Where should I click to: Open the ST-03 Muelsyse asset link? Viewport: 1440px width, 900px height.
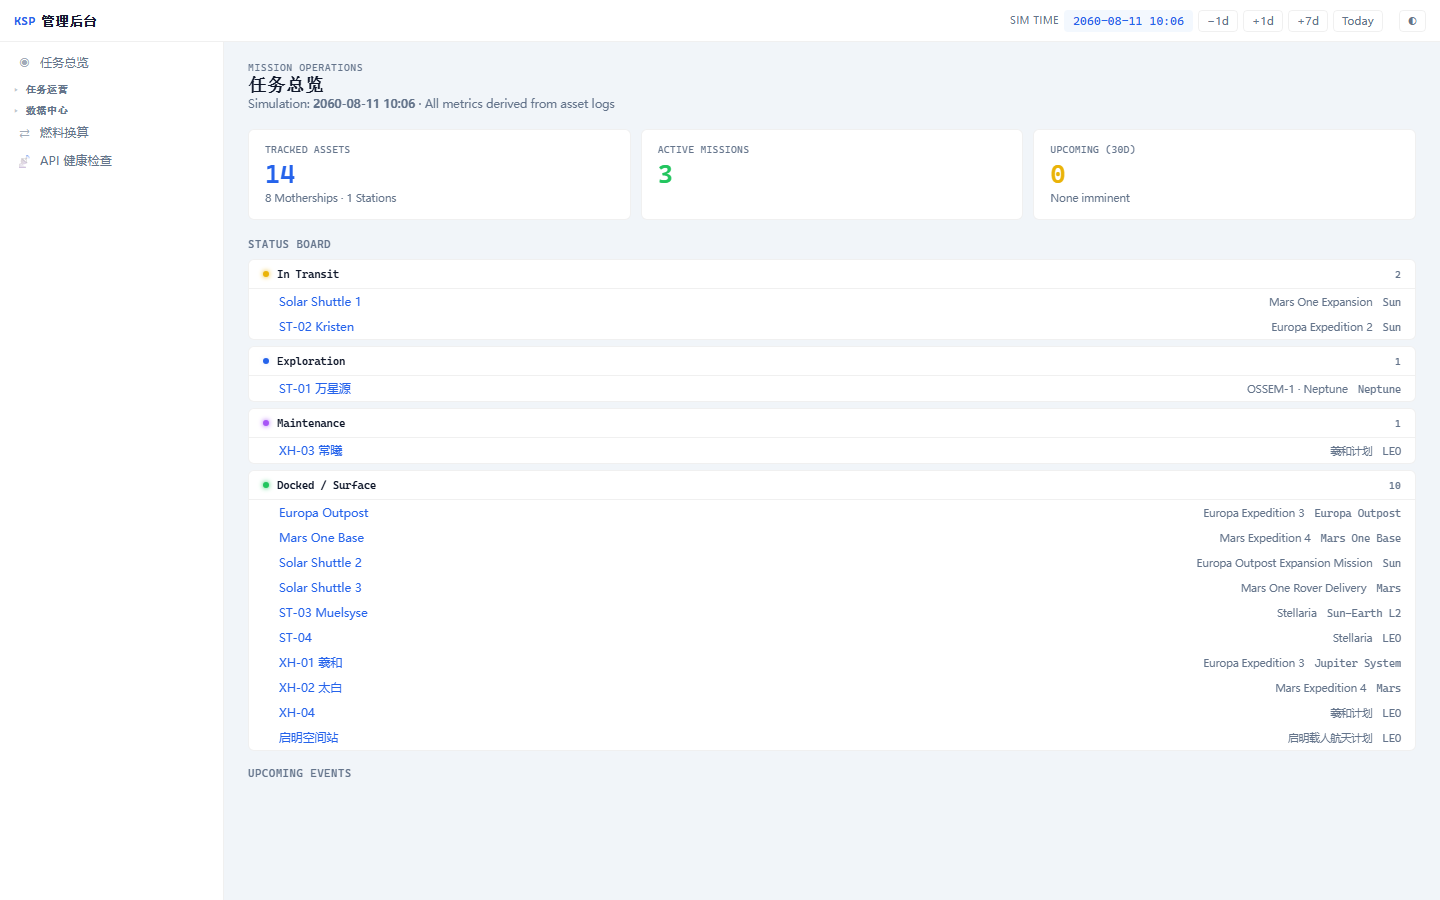pyautogui.click(x=323, y=613)
